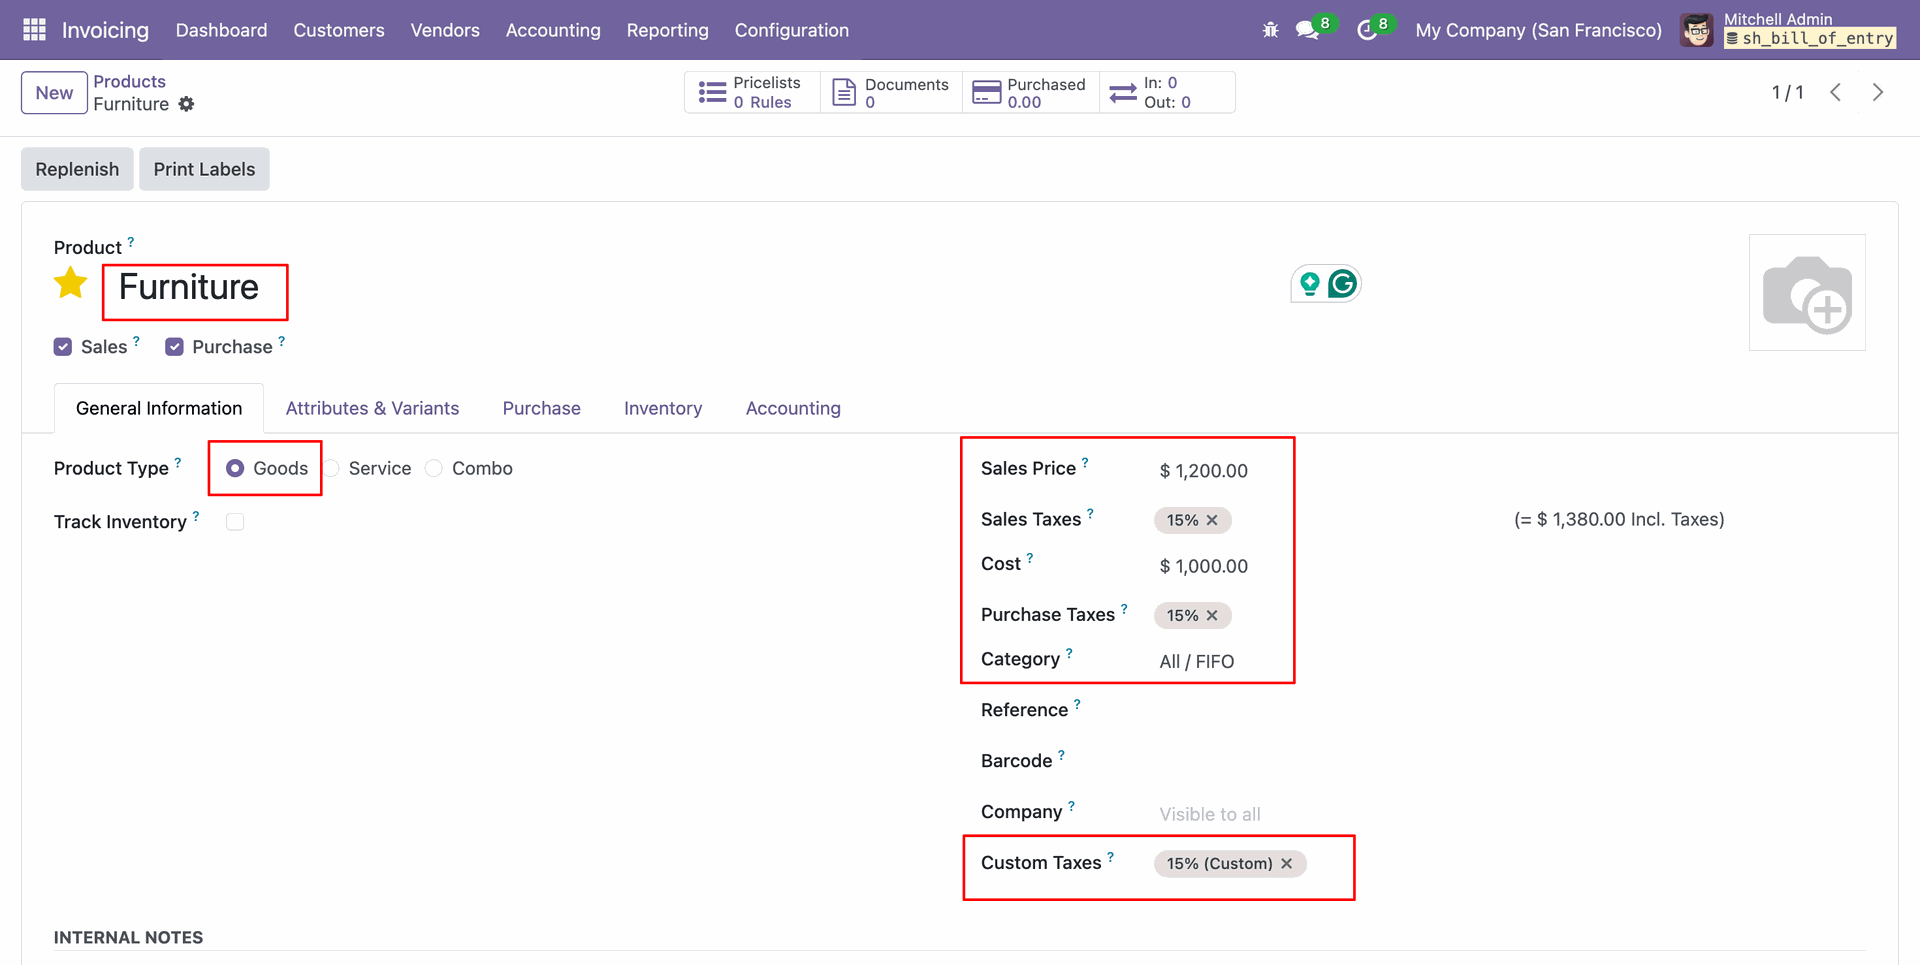This screenshot has height=965, width=1920.
Task: Click the Replenish button
Action: pyautogui.click(x=77, y=169)
